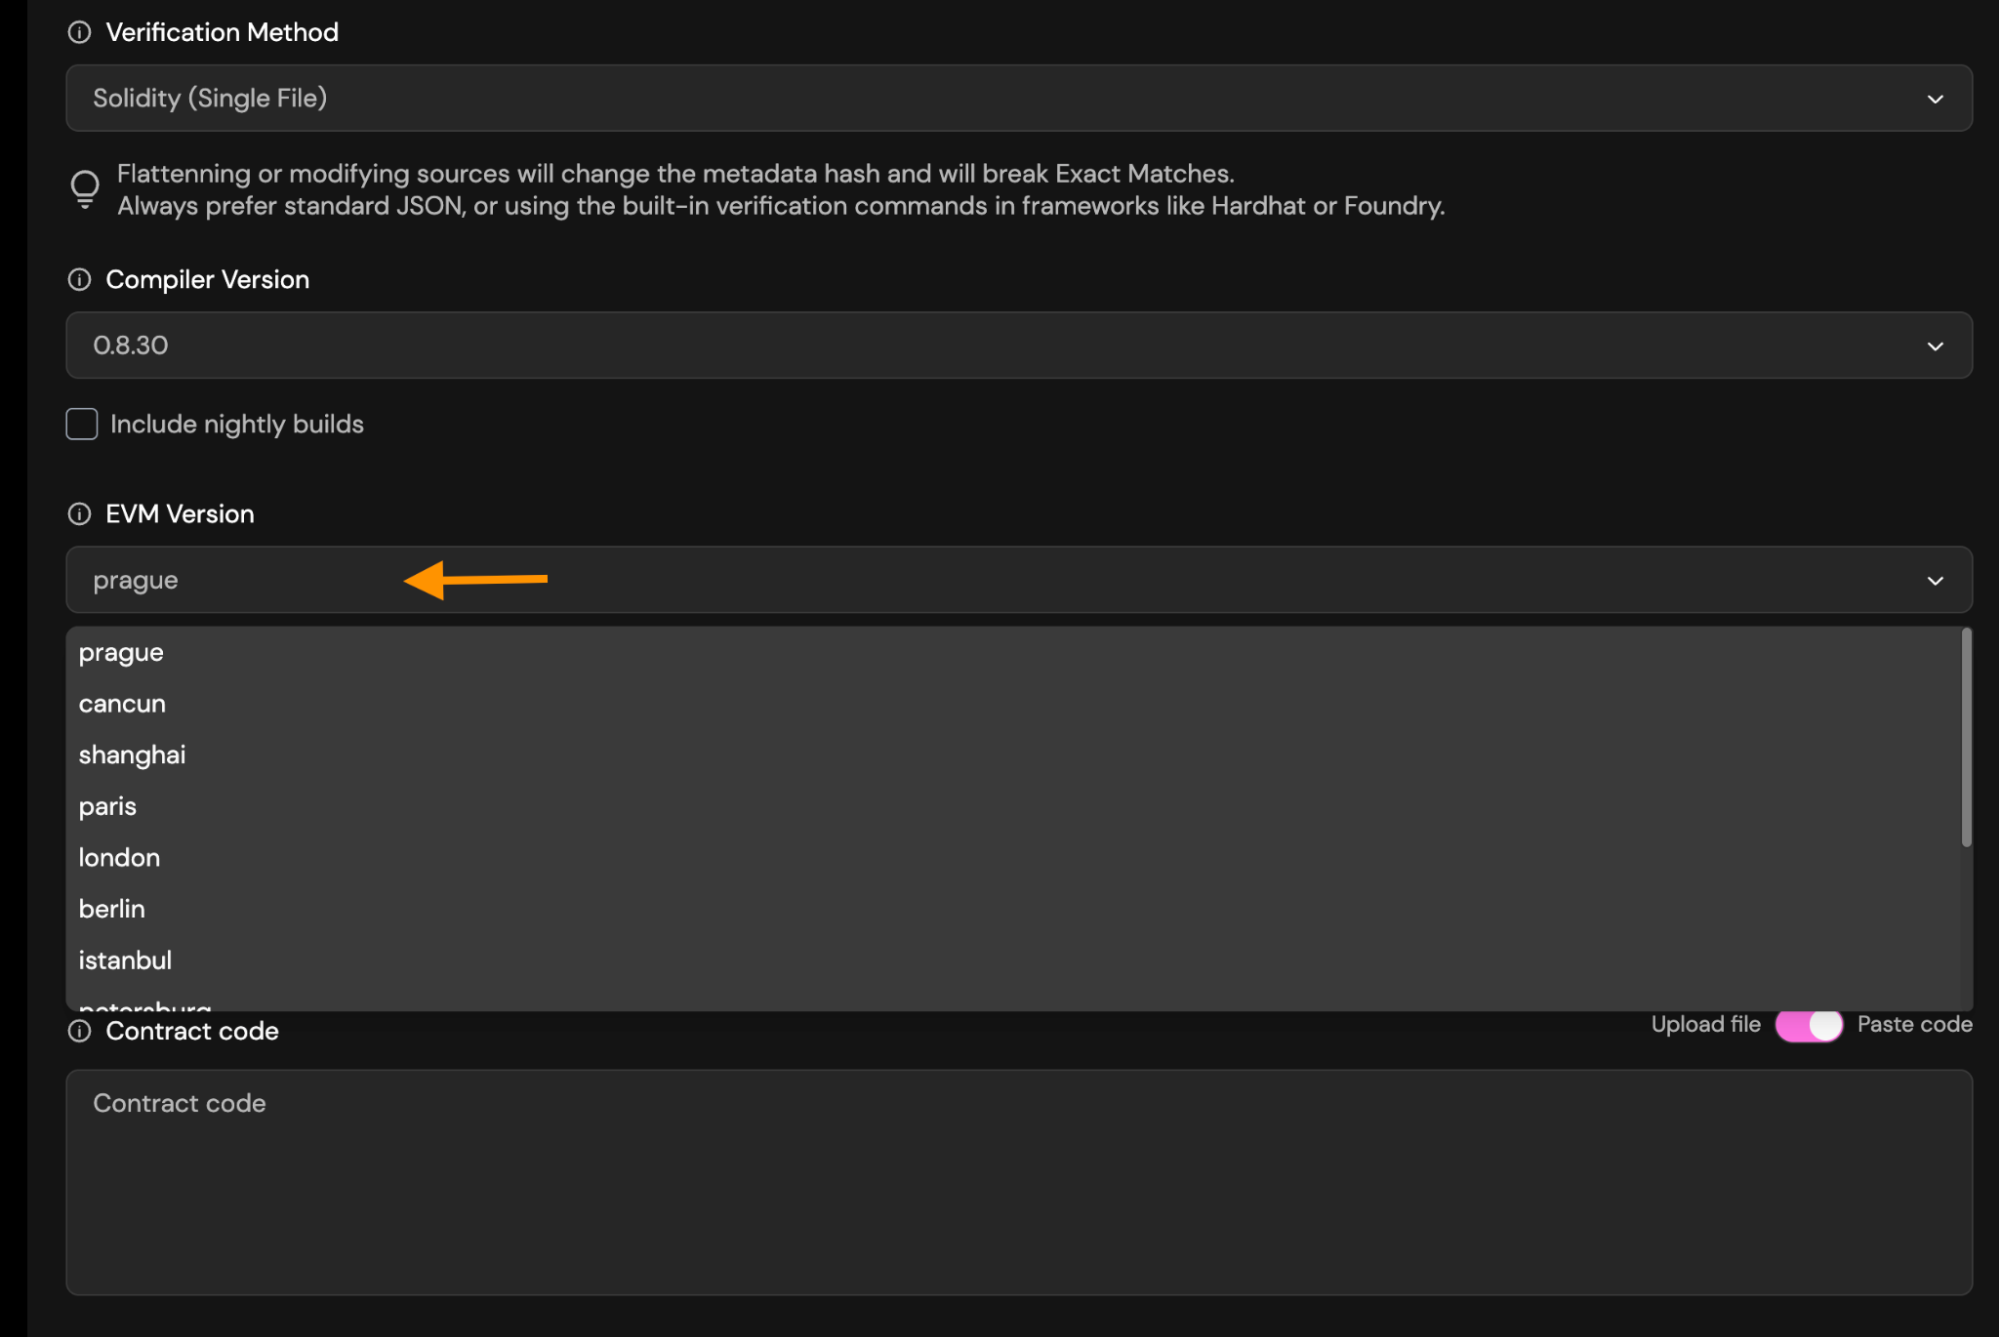Pick paris EVM version option
Viewport: 1999px width, 1338px height.
[x=108, y=806]
